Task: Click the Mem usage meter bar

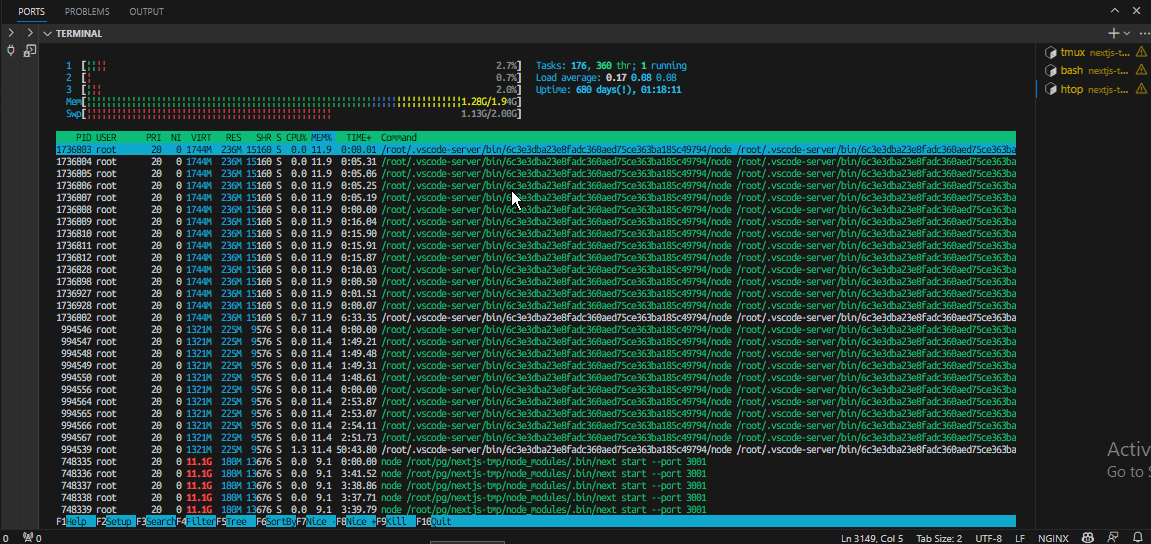Action: coord(293,101)
